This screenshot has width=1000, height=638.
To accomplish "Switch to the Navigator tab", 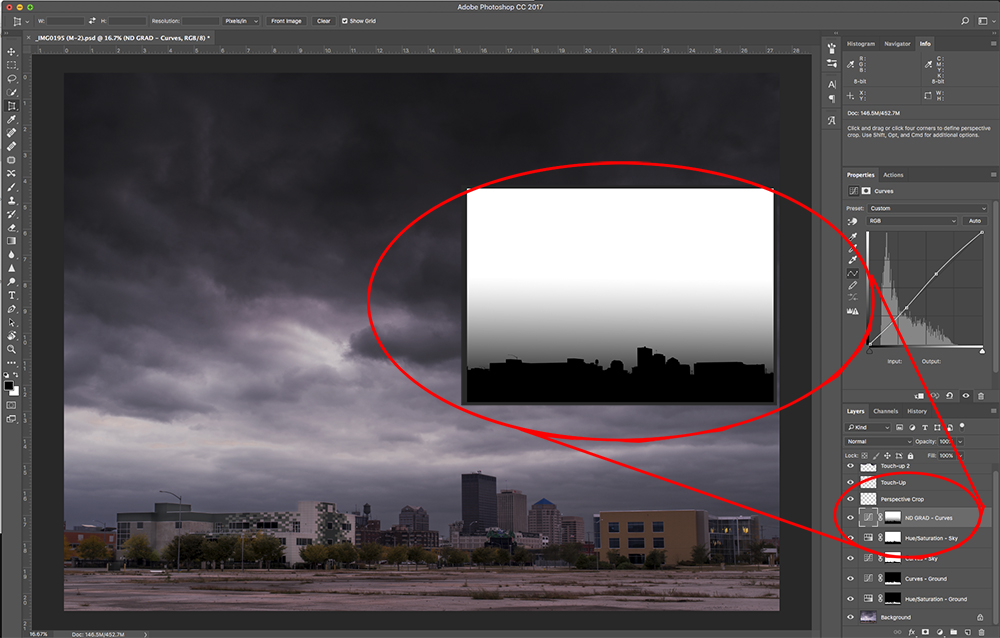I will 897,44.
